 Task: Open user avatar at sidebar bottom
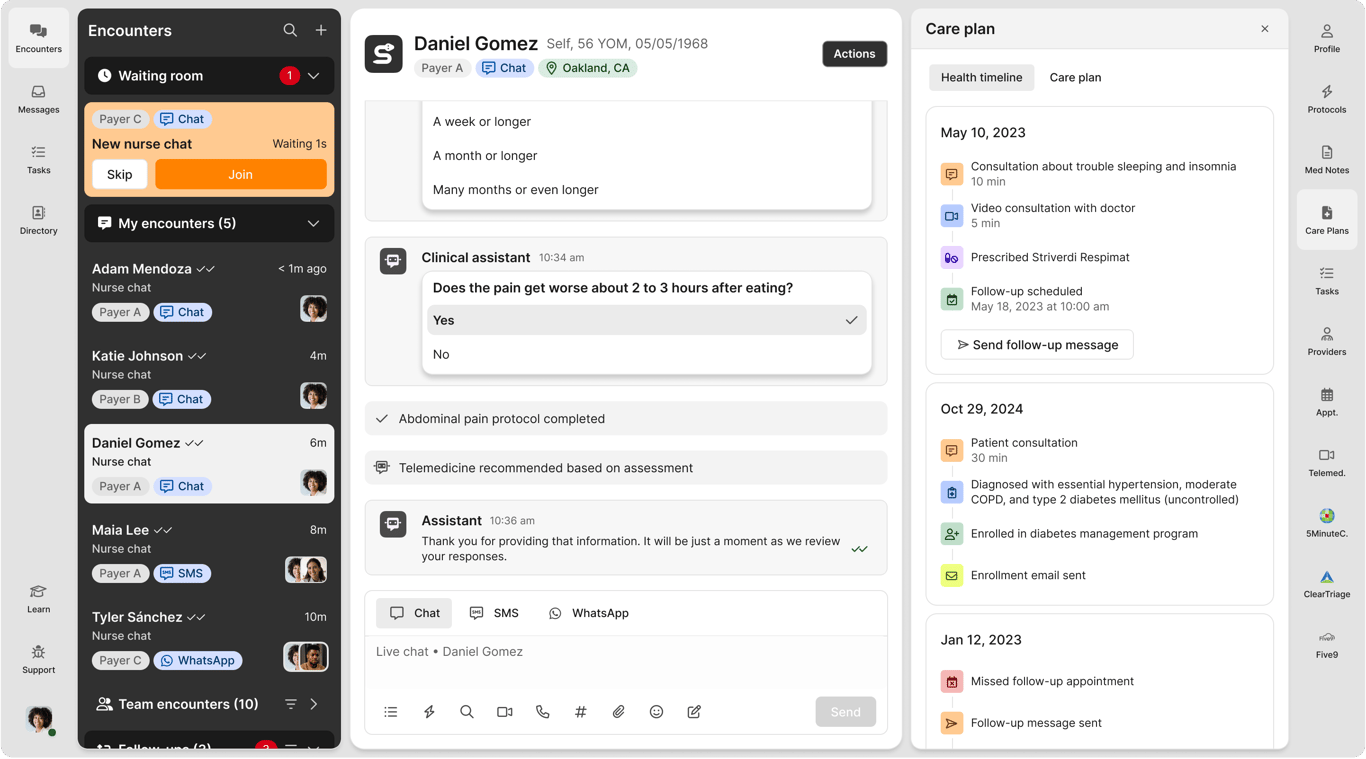point(39,719)
